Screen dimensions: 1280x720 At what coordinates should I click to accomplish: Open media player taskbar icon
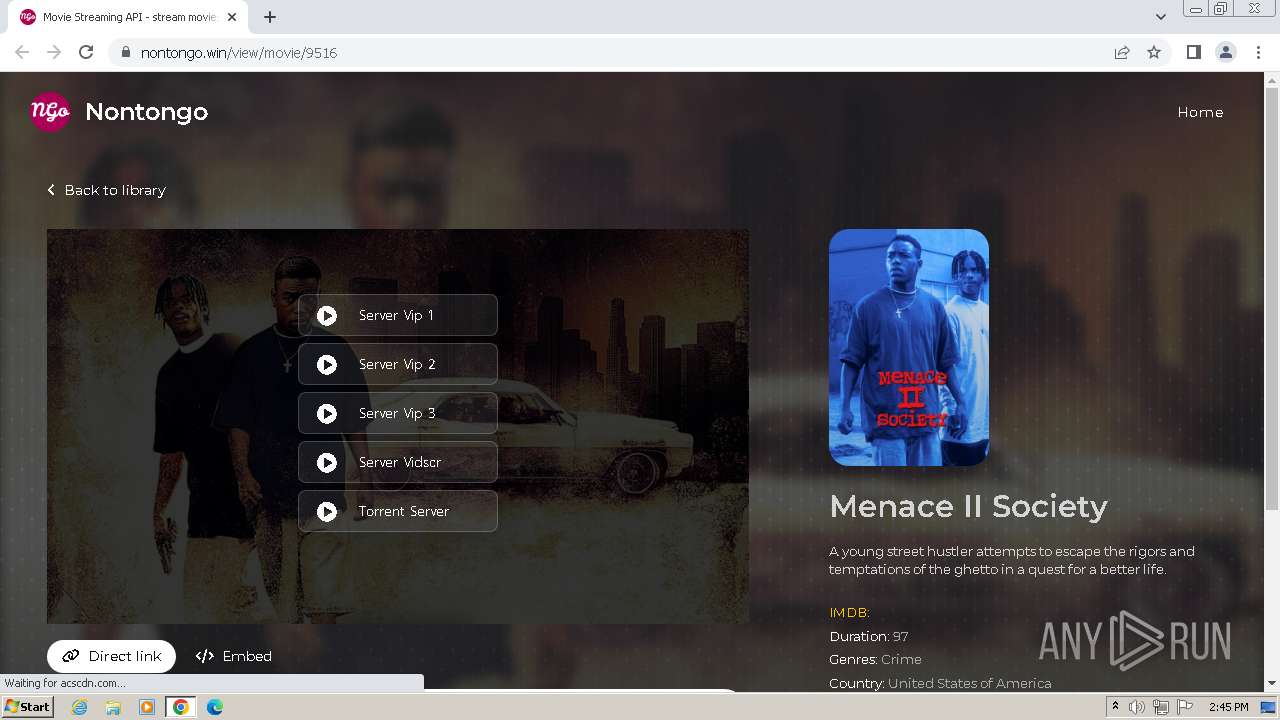click(147, 707)
